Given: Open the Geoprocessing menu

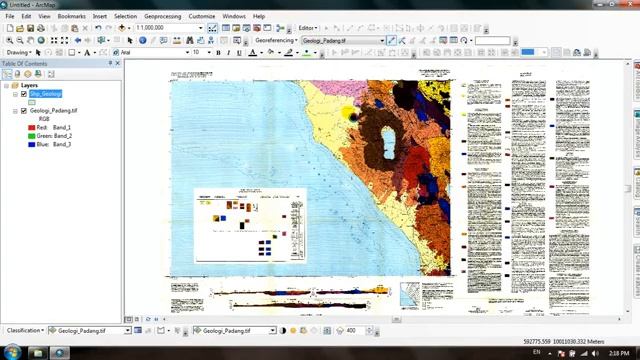Looking at the screenshot, I should tap(162, 16).
